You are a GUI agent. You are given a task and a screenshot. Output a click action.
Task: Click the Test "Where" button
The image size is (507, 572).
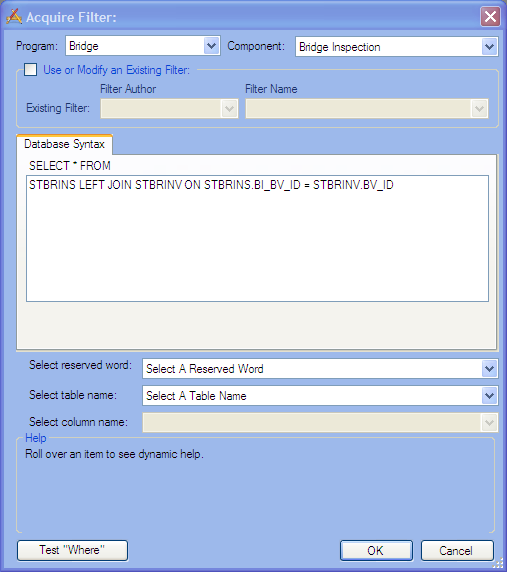pyautogui.click(x=72, y=550)
